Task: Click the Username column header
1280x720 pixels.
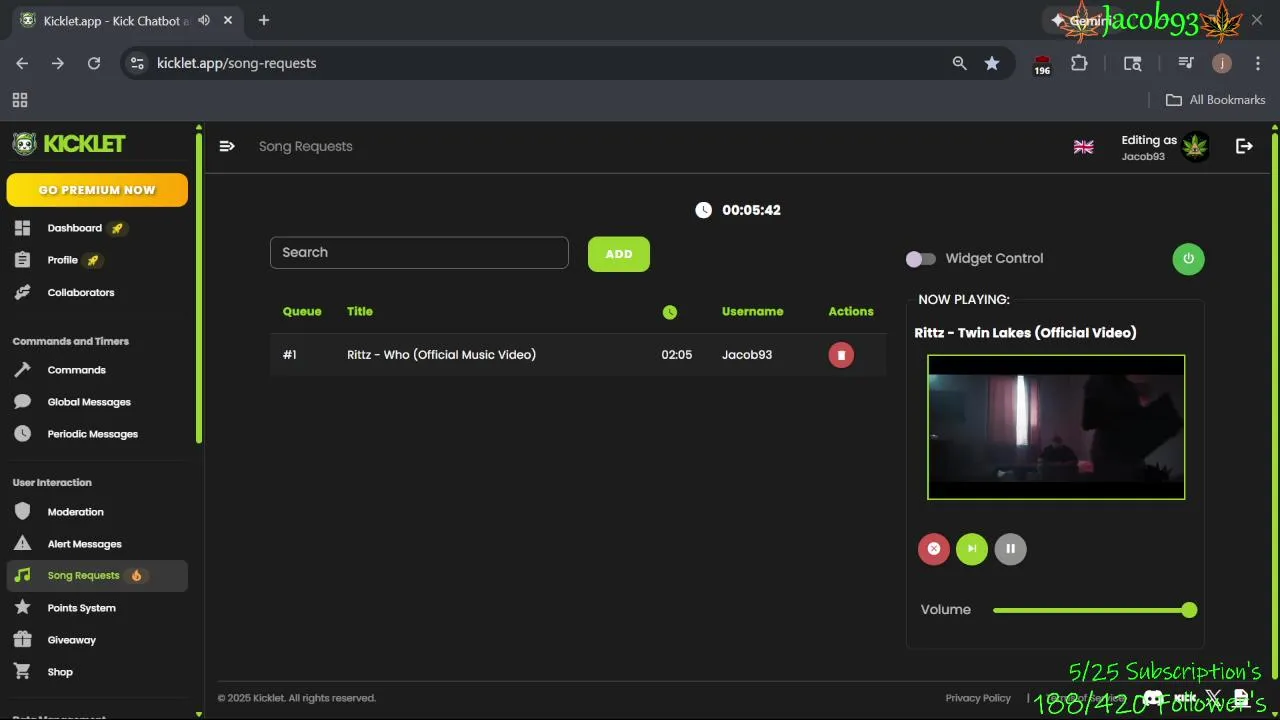Action: (x=752, y=311)
